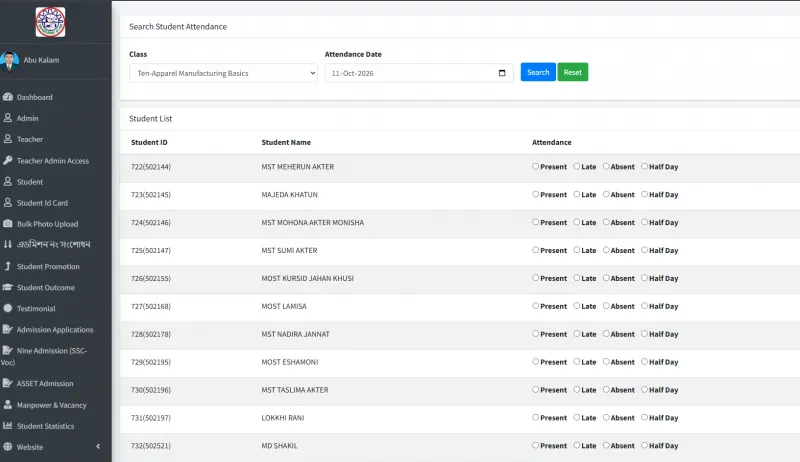Click Abu Kalam user name

pos(41,60)
